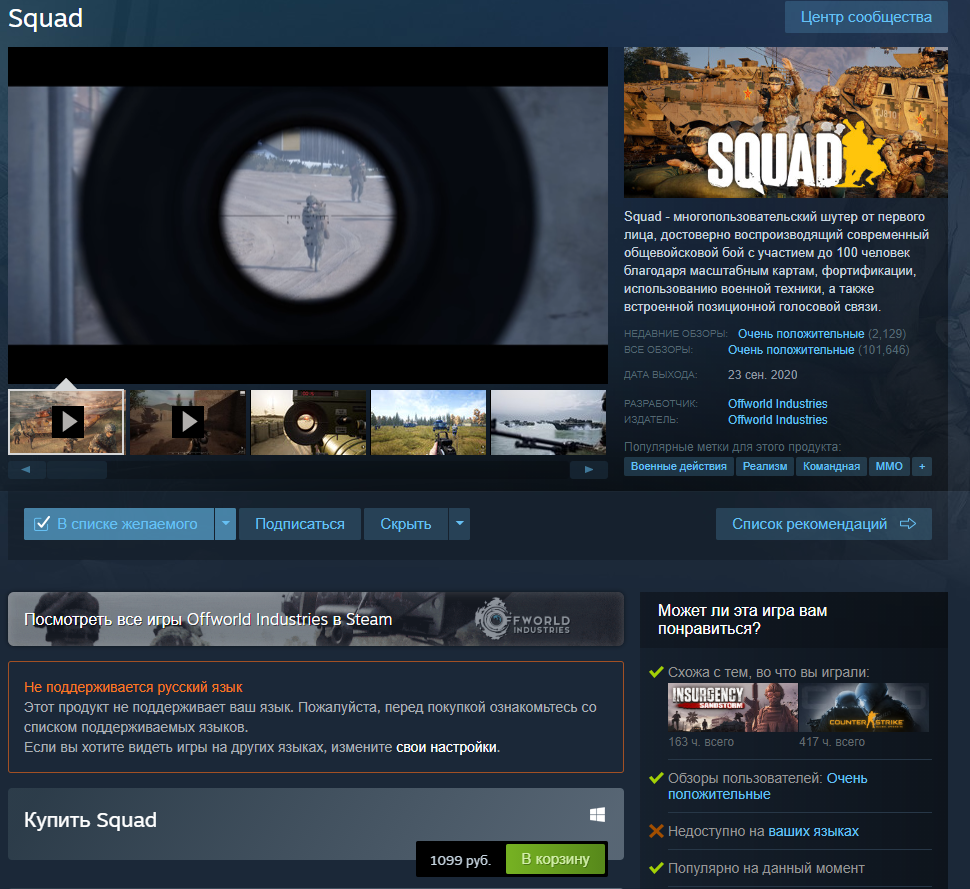
Task: Click the 1099 руб. price label
Action: [460, 861]
